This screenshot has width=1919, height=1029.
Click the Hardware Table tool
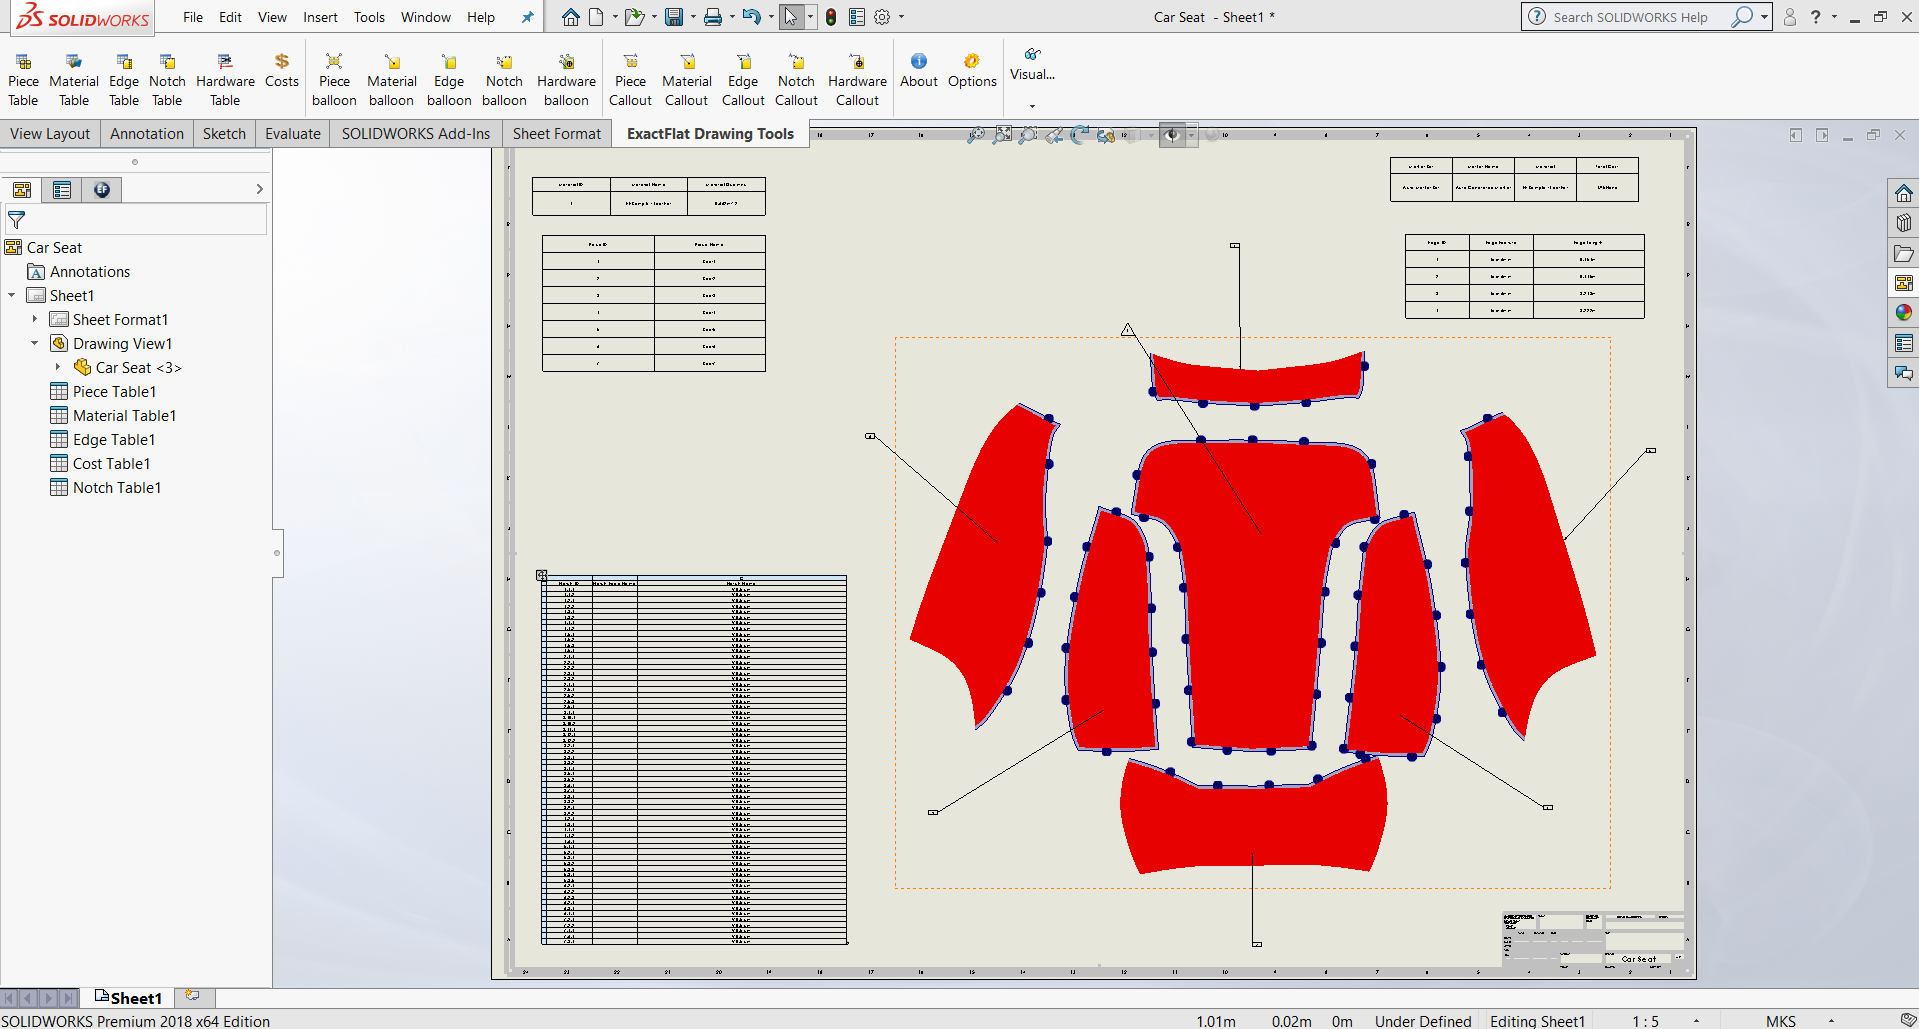(225, 80)
